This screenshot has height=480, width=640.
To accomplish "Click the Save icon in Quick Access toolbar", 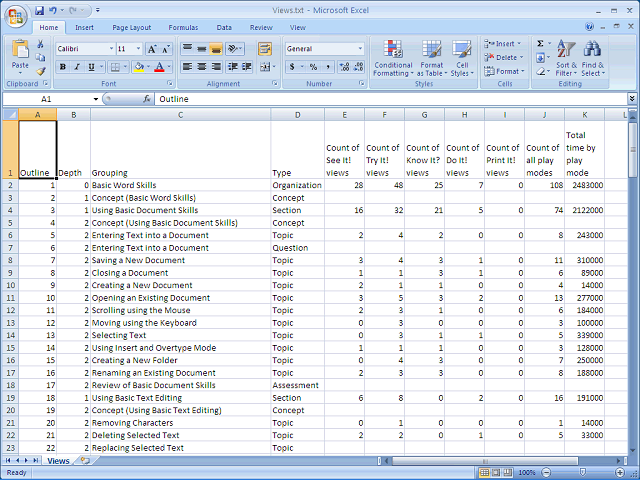I will tap(39, 10).
